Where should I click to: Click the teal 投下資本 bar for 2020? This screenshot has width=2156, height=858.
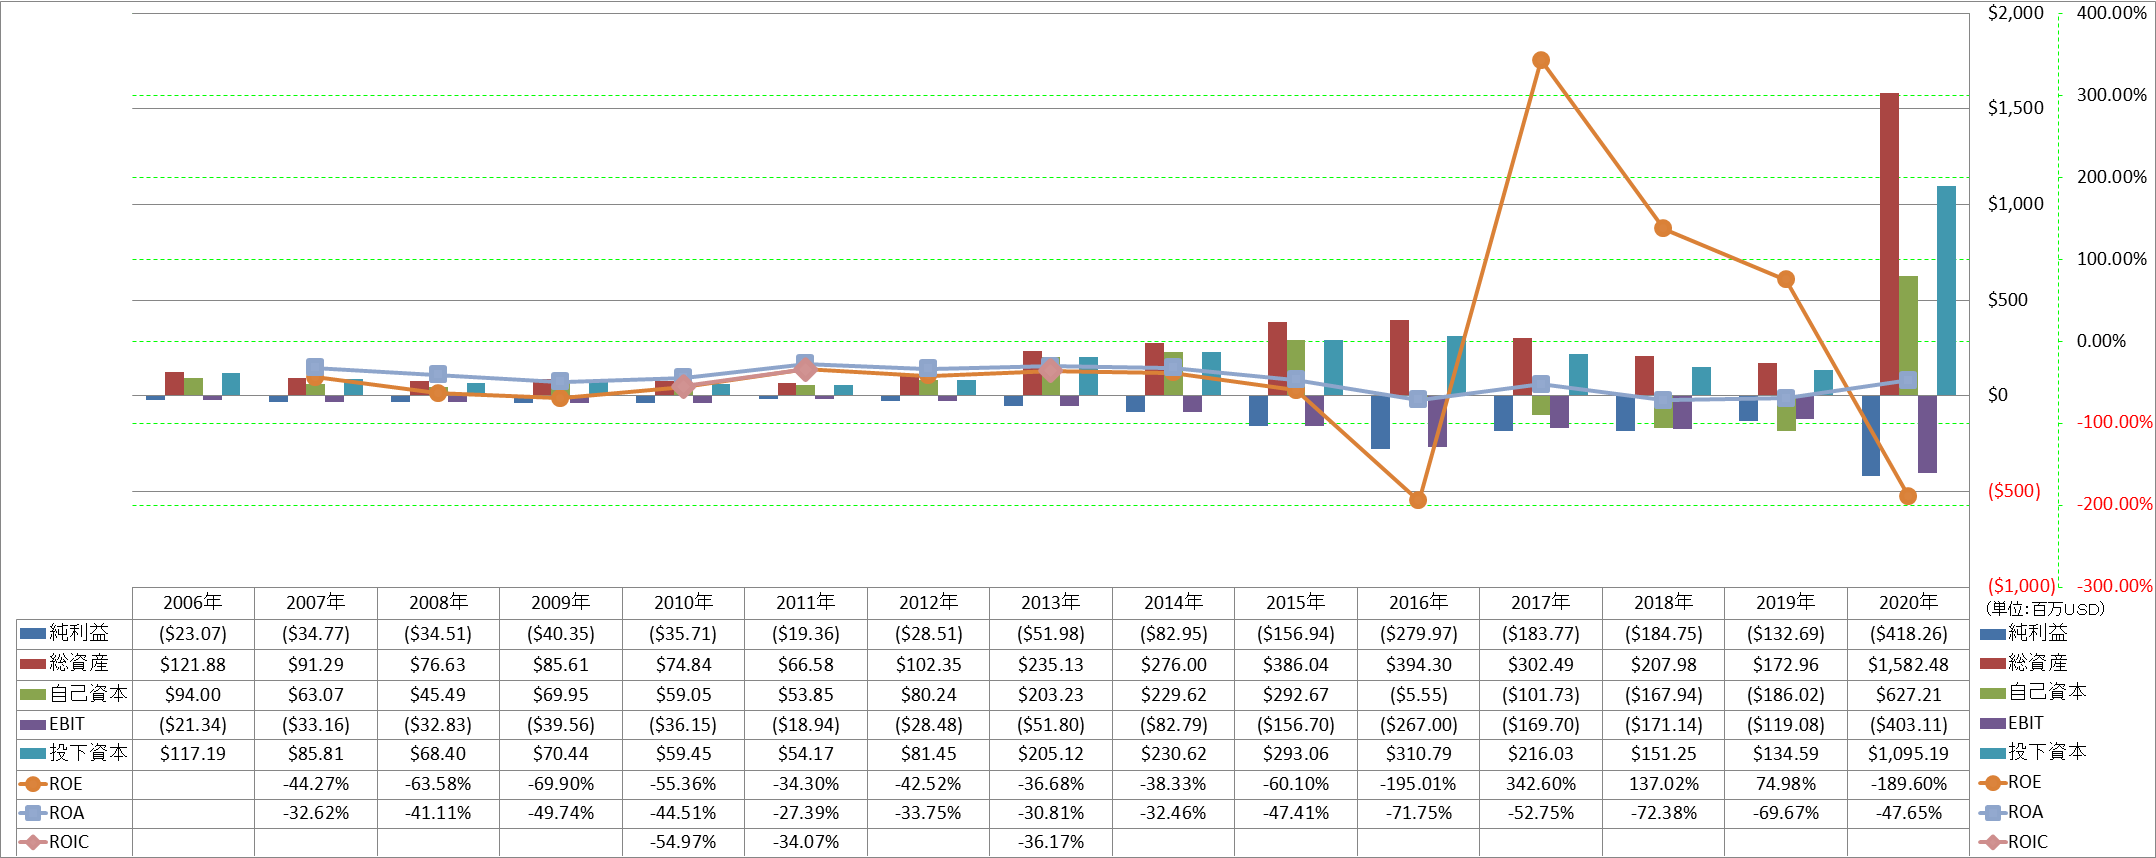(1946, 290)
